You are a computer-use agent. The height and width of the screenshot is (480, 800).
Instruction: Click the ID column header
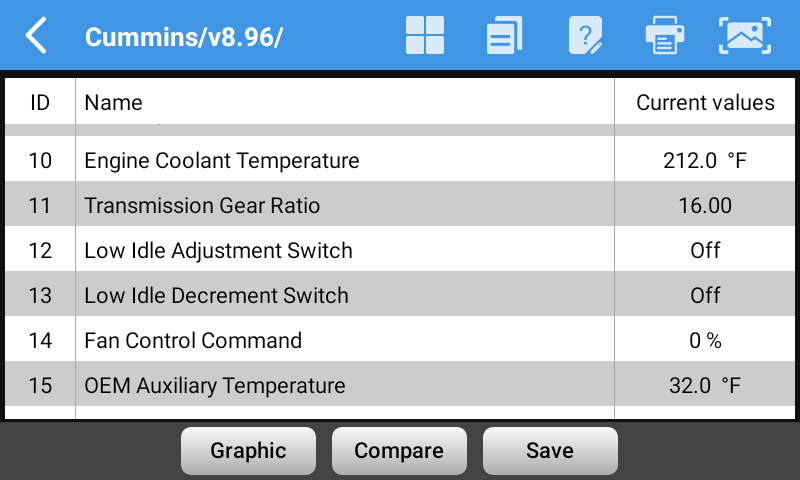click(x=40, y=102)
